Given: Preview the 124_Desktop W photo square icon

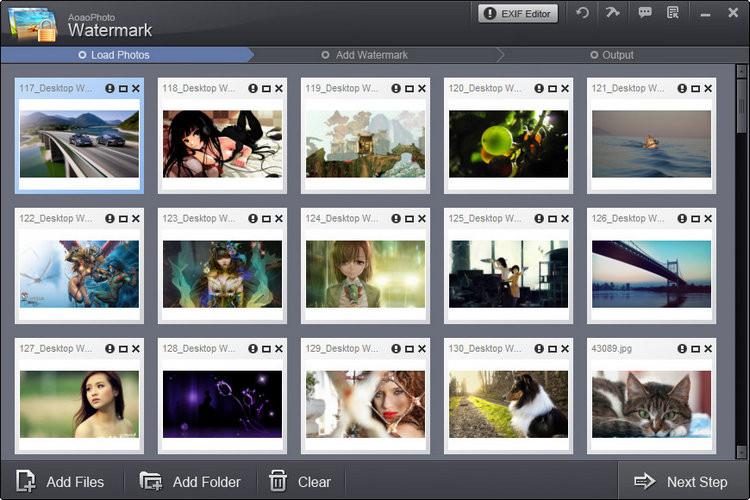Looking at the screenshot, I should (x=409, y=219).
